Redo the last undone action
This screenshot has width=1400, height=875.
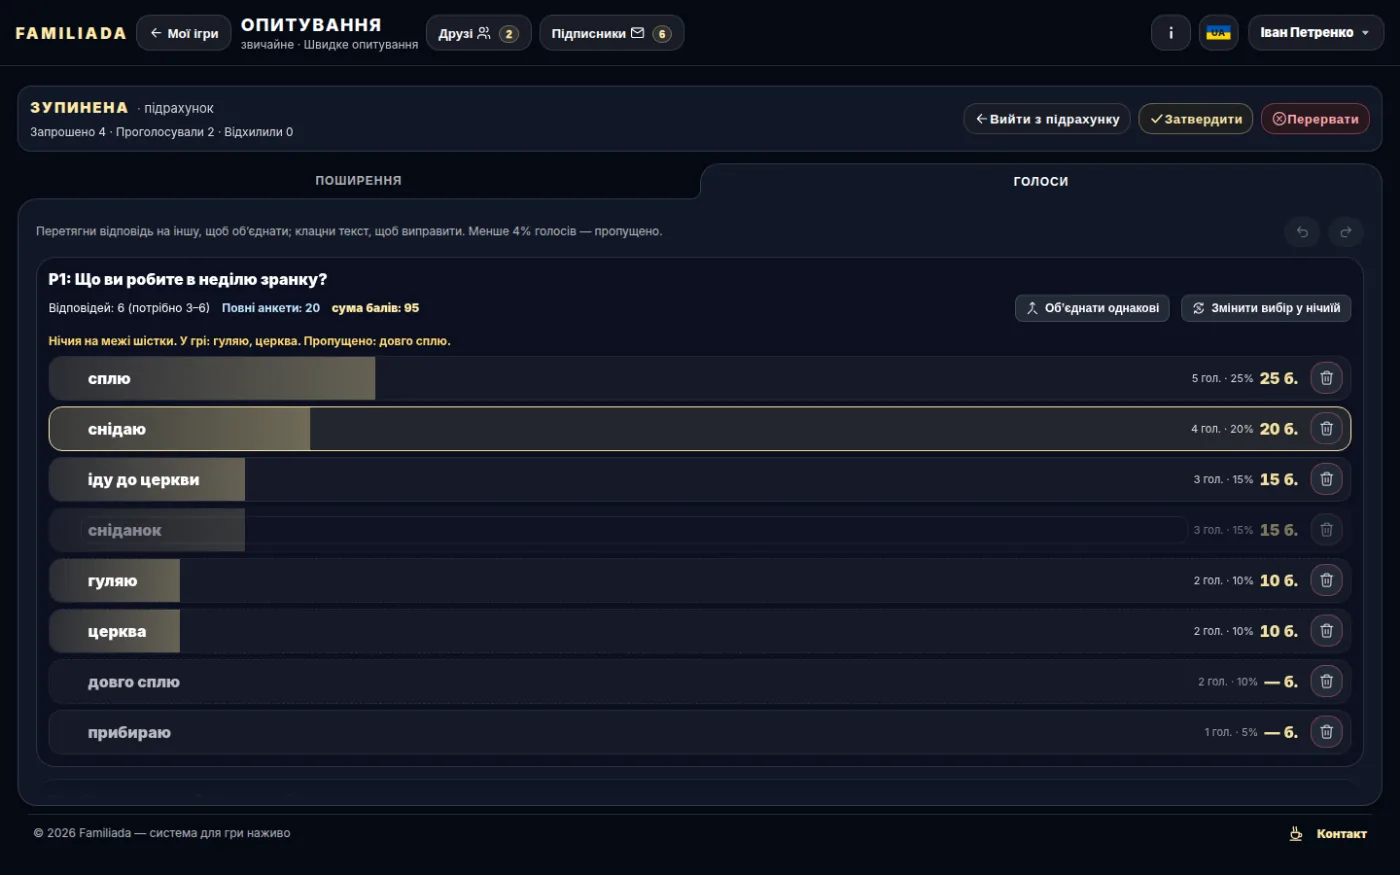tap(1346, 232)
